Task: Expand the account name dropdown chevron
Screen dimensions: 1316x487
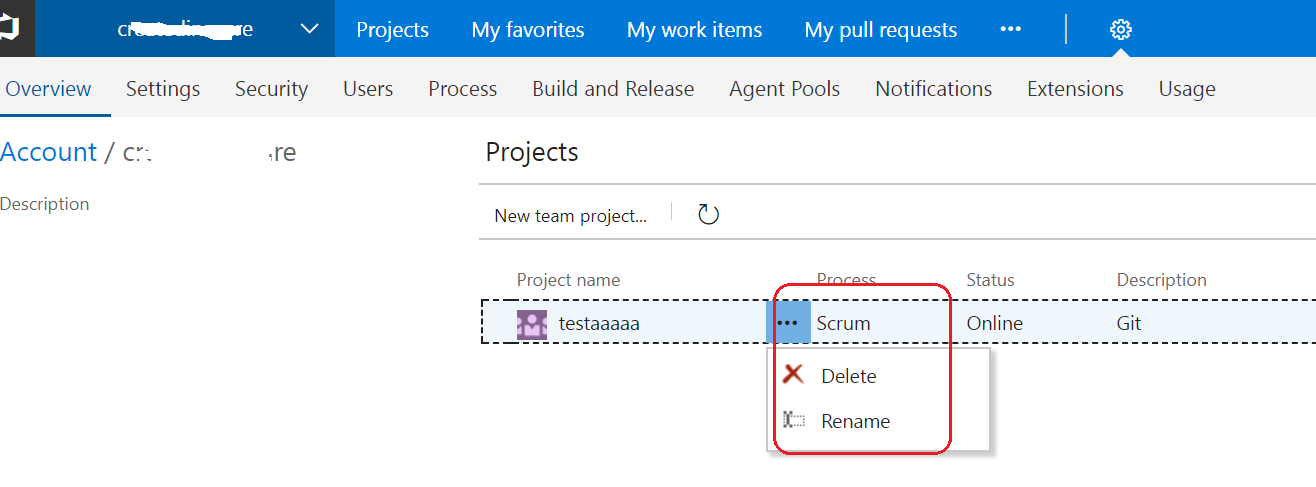Action: tap(309, 30)
